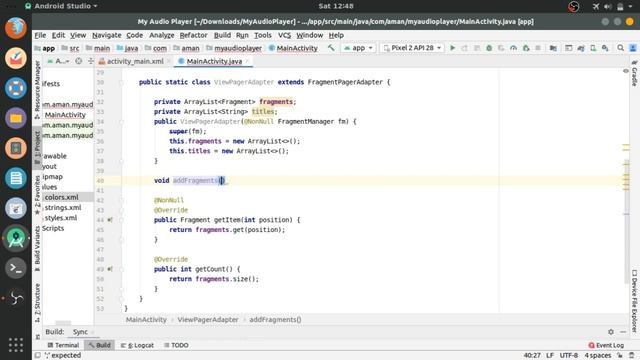The height and width of the screenshot is (360, 640).
Task: Hide the Build panel with minimize dash
Action: (623, 332)
